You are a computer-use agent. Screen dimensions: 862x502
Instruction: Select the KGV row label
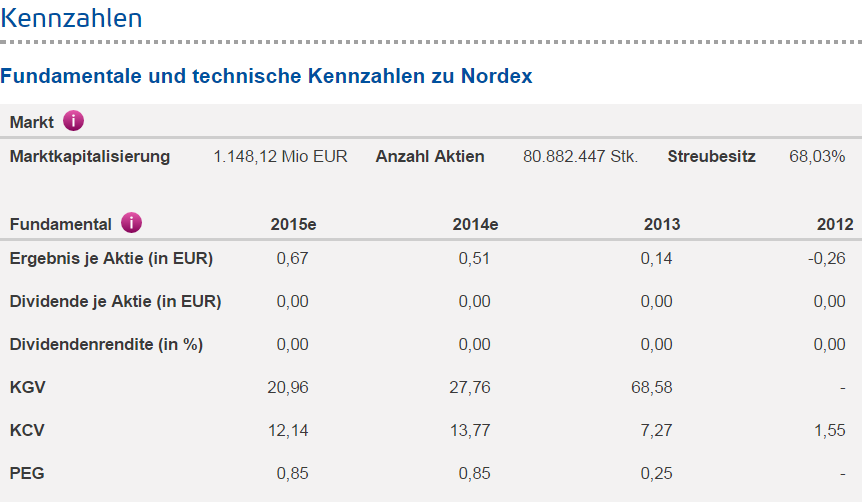coord(27,387)
